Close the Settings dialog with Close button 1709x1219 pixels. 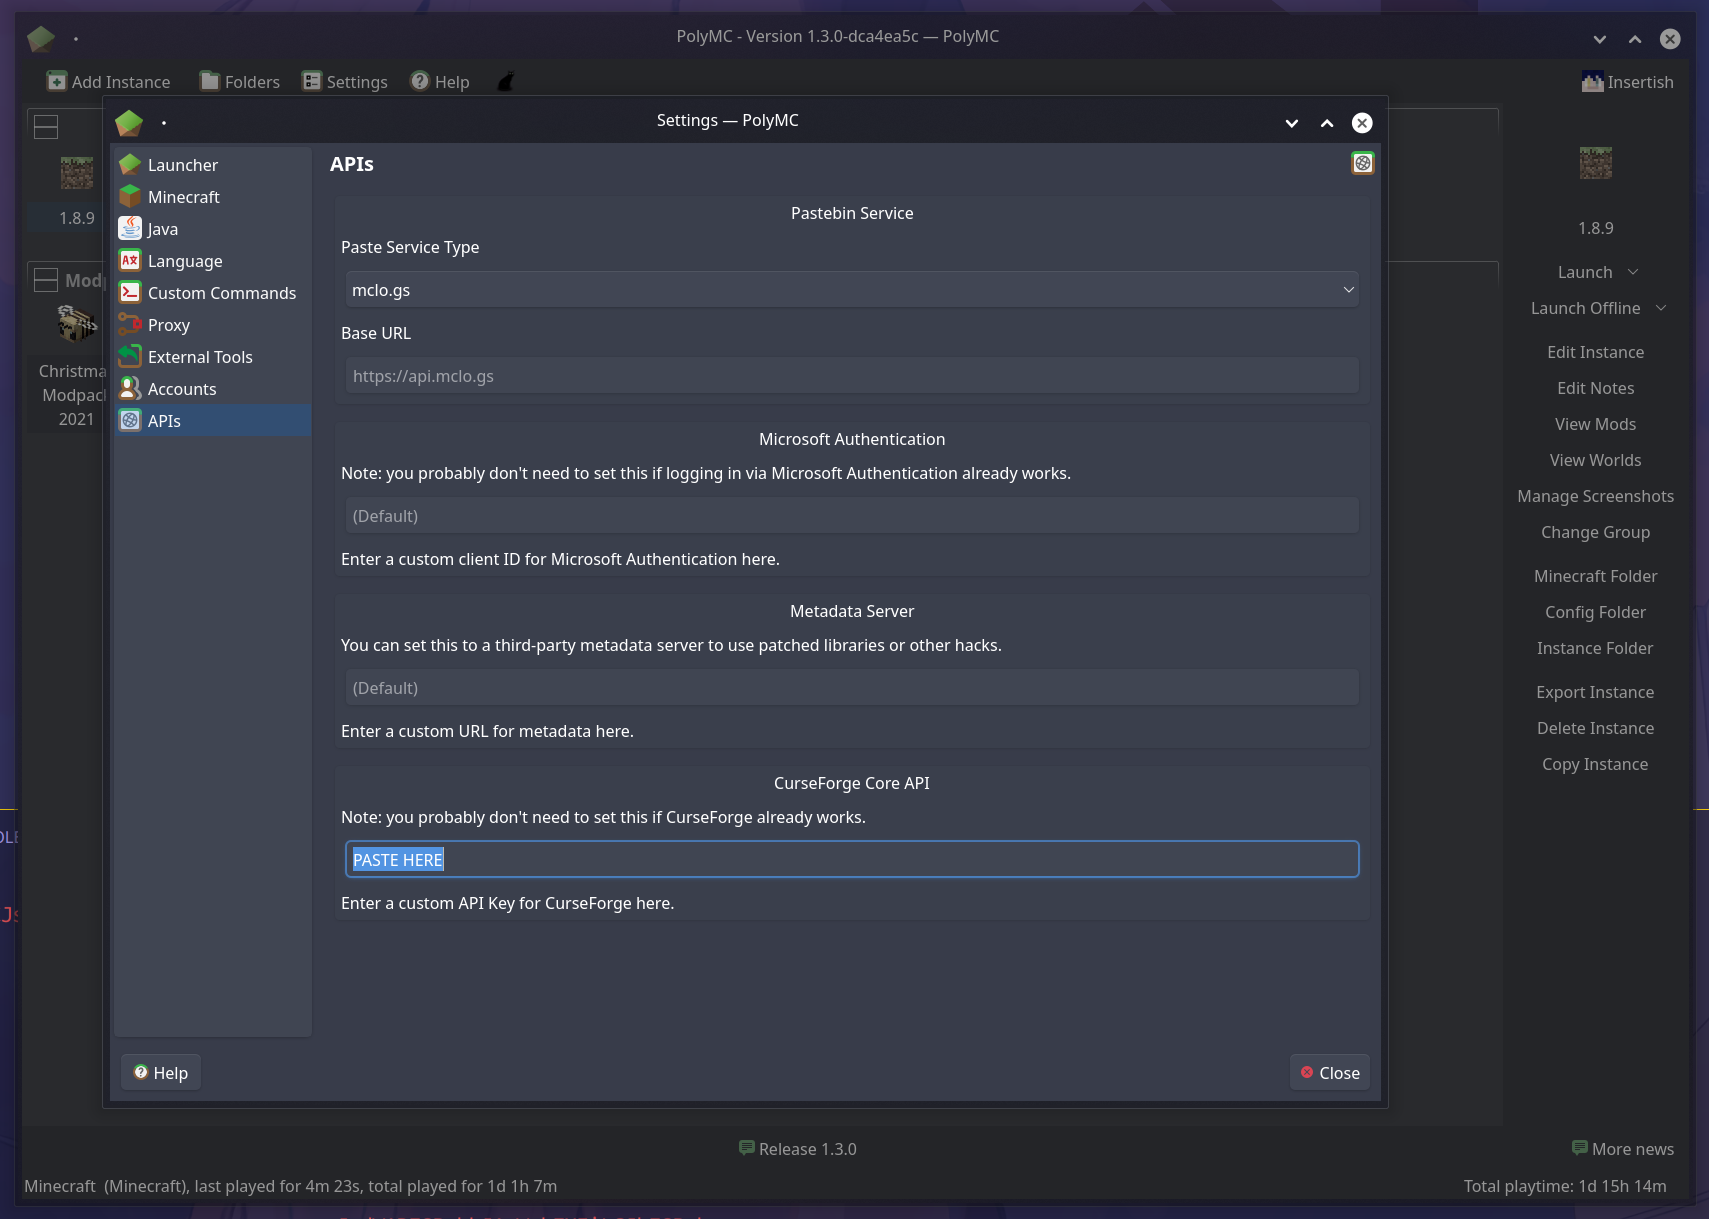[x=1330, y=1073]
